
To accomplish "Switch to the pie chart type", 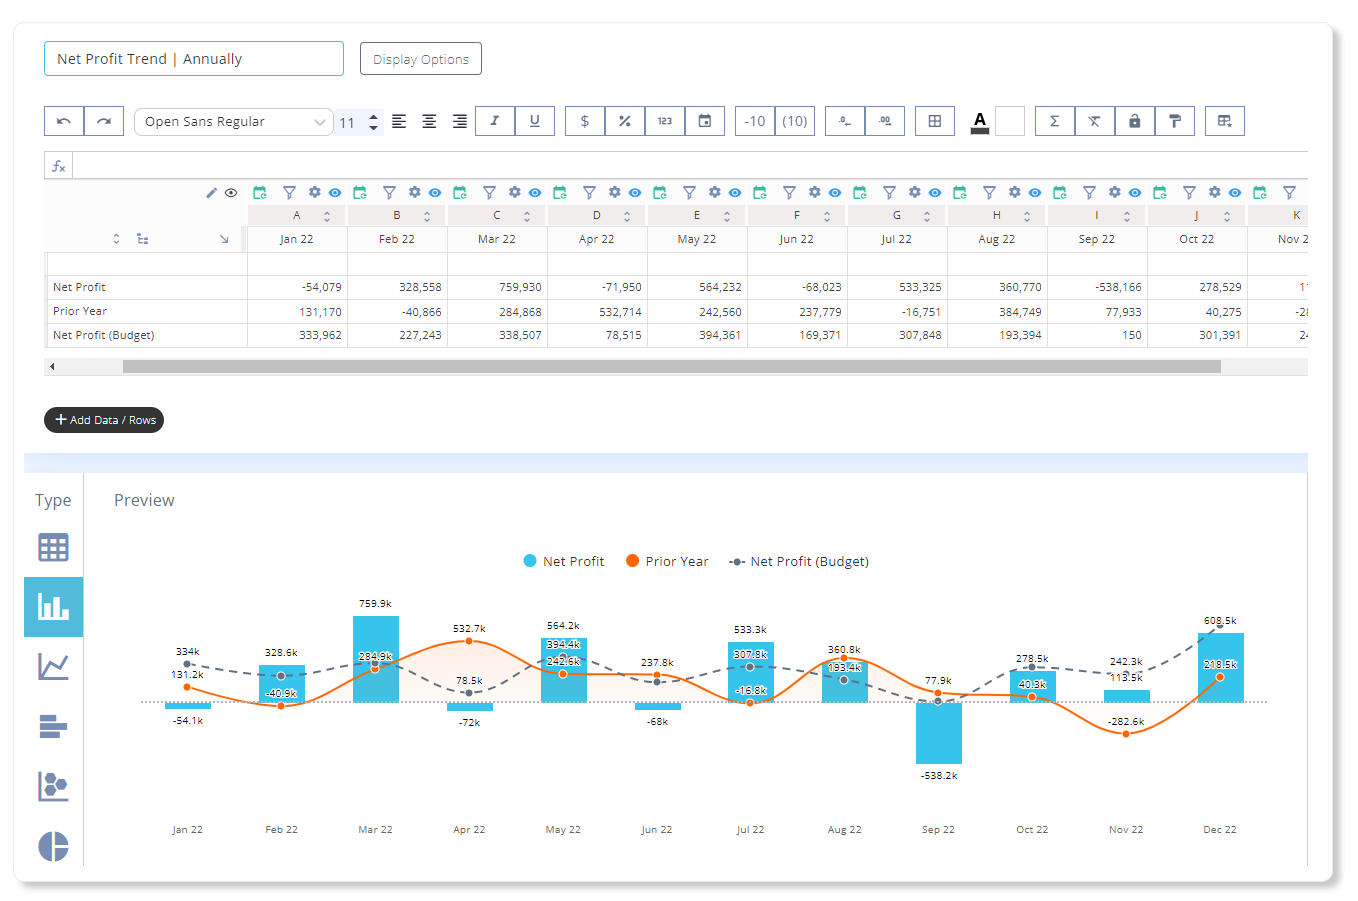I will click(x=53, y=846).
